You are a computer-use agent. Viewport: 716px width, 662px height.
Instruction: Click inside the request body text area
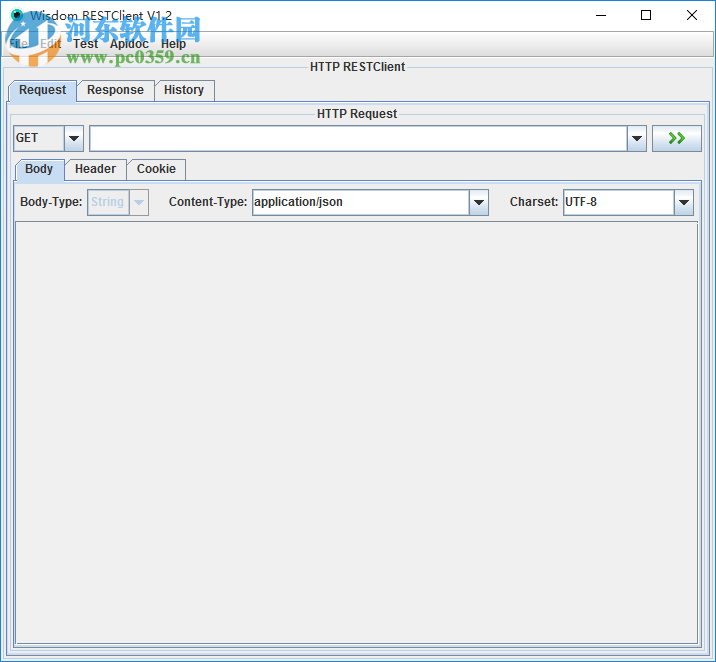356,433
